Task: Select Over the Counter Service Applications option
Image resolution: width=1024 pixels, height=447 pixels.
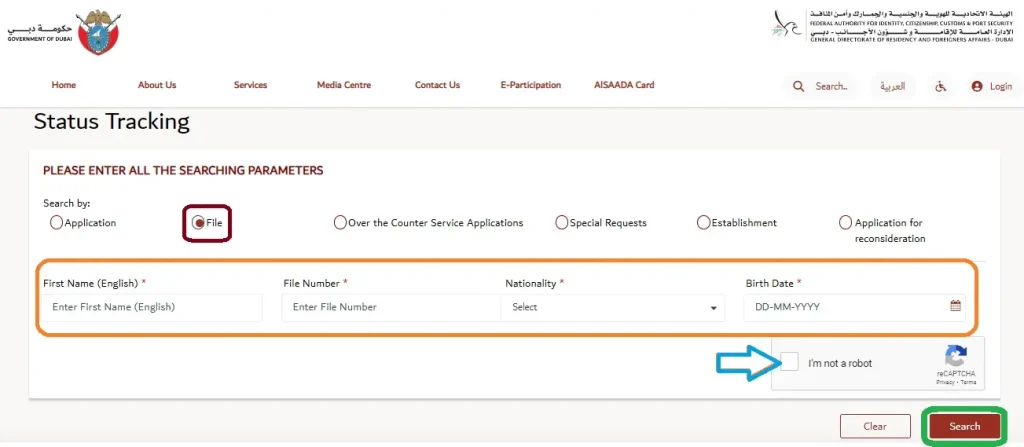Action: [340, 223]
